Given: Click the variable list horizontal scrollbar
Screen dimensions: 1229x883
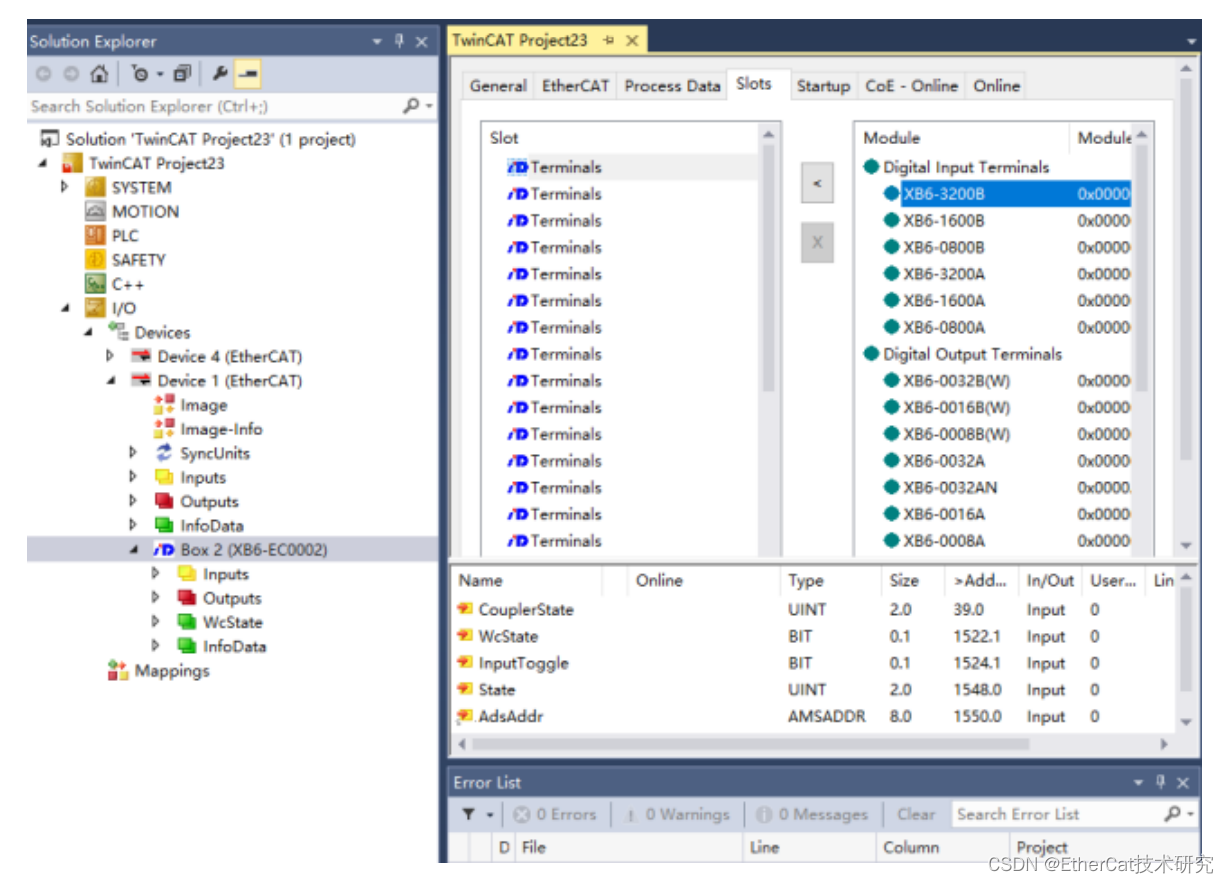Looking at the screenshot, I should click(x=751, y=744).
